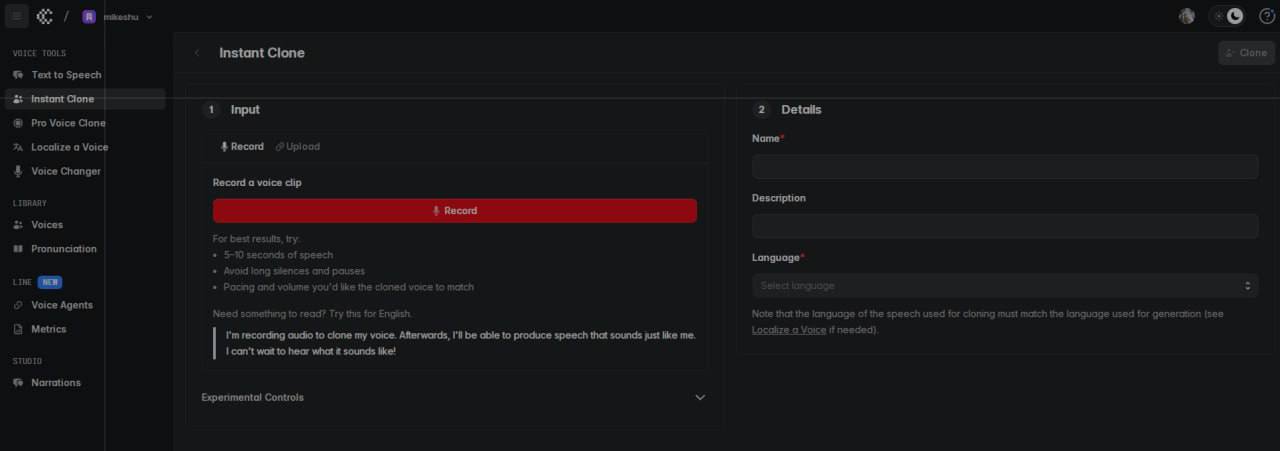Open the user avatar profile icon

(x=1187, y=16)
